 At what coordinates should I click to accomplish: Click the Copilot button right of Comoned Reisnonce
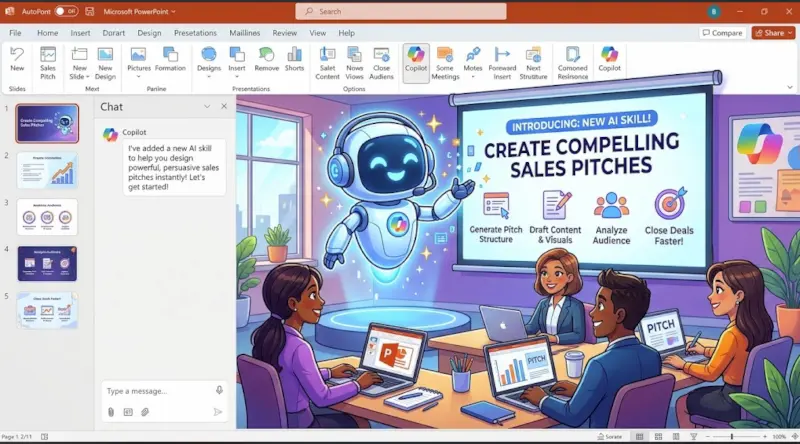click(x=609, y=59)
